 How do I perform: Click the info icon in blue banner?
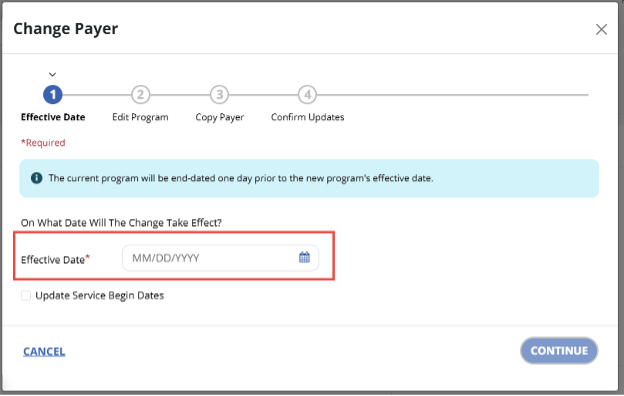click(37, 178)
